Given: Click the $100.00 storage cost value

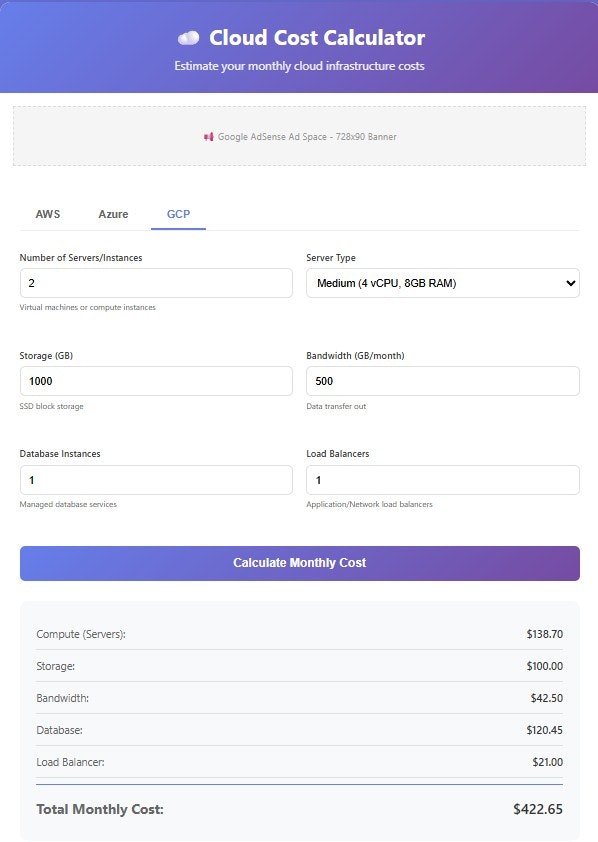Looking at the screenshot, I should click(545, 666).
